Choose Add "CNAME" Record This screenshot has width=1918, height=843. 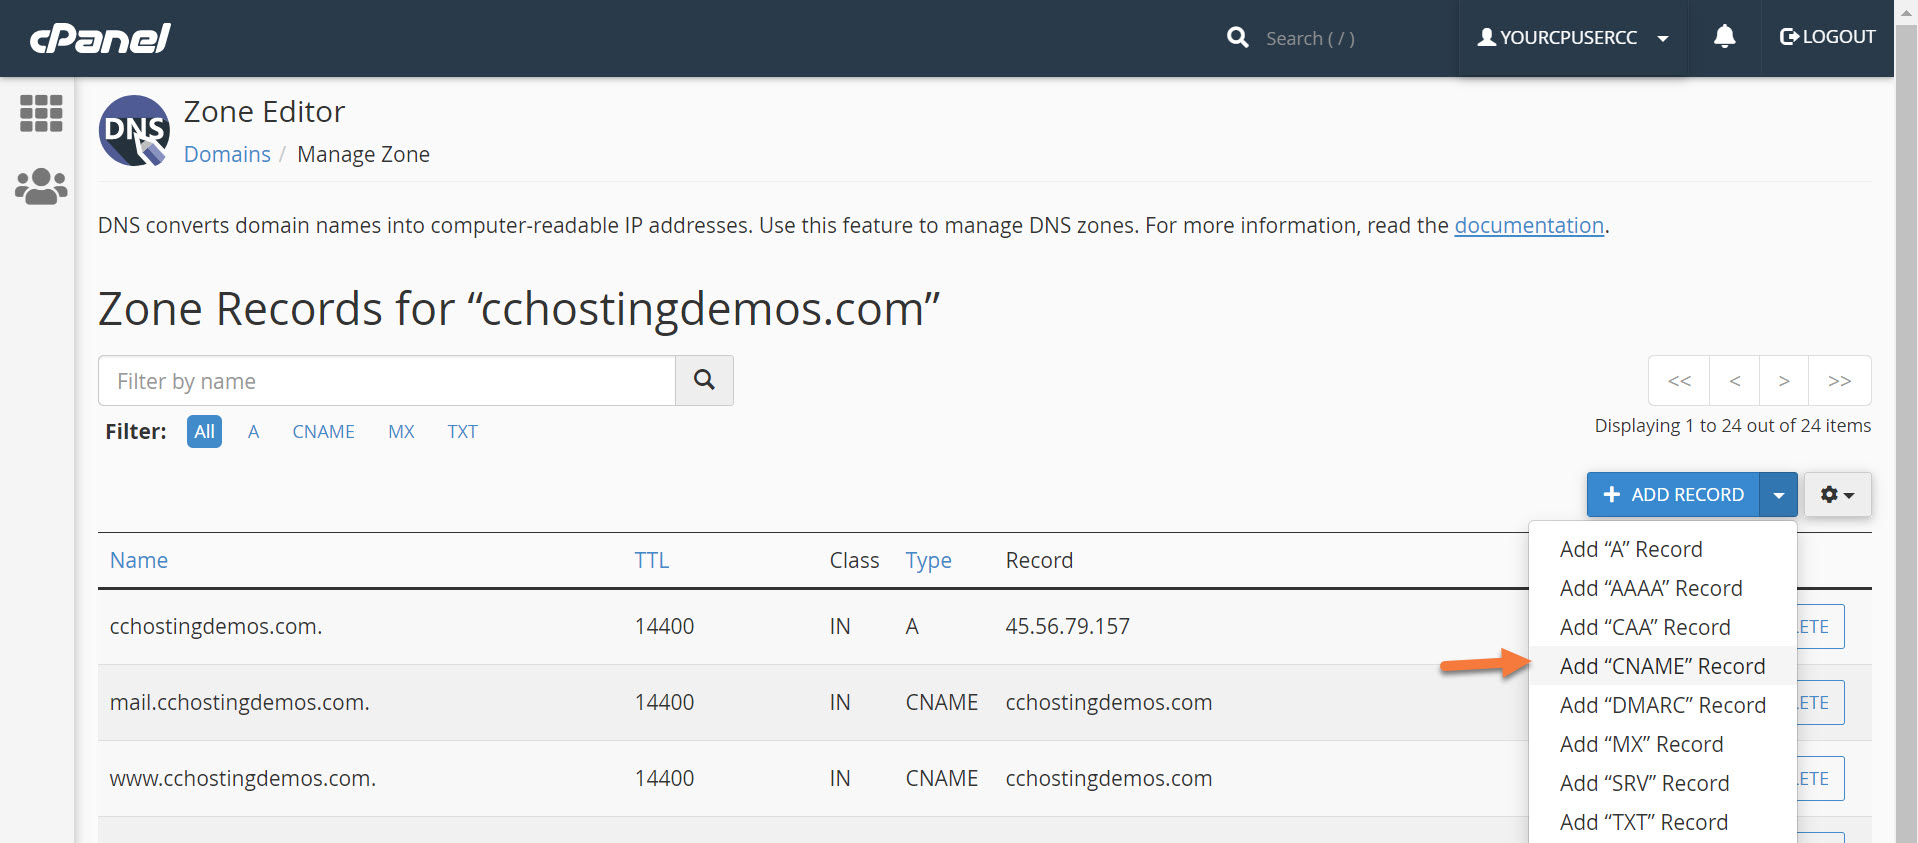[1662, 666]
